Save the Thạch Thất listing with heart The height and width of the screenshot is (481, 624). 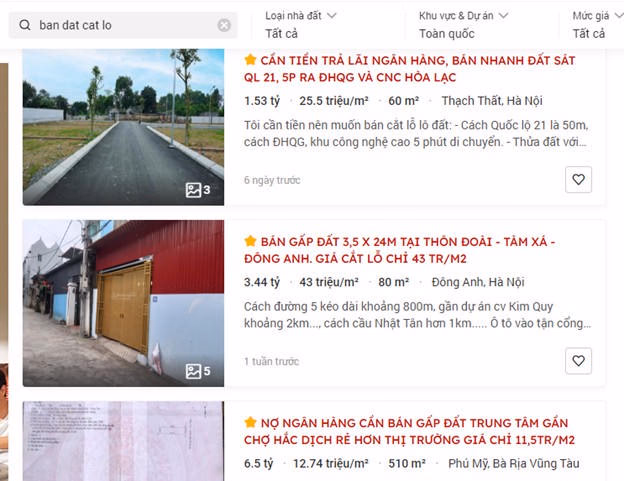(x=578, y=179)
